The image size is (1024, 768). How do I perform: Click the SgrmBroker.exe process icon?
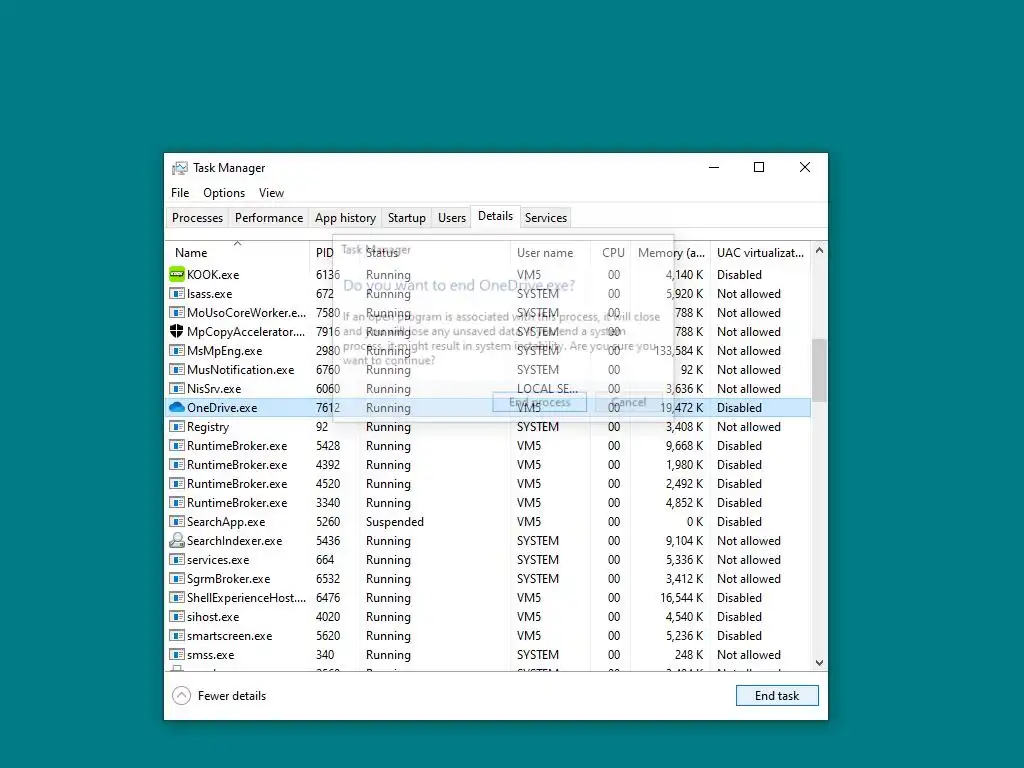coord(176,578)
